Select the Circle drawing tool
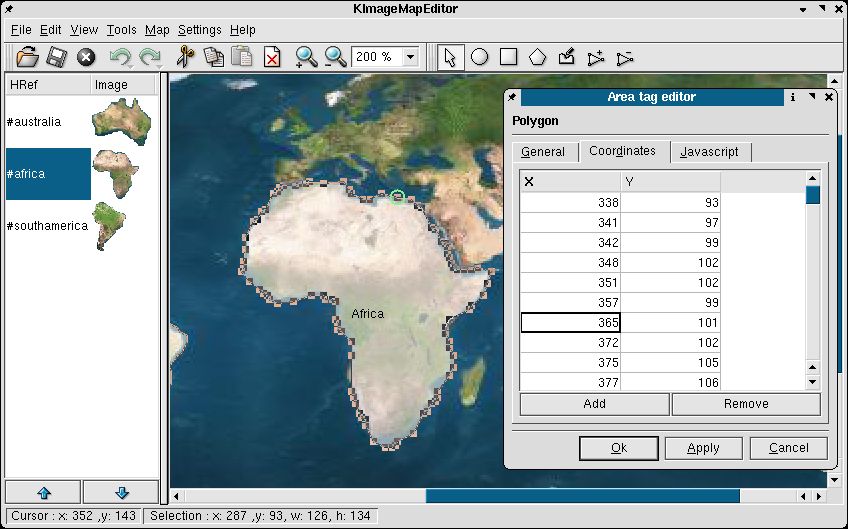This screenshot has width=848, height=529. click(x=479, y=57)
